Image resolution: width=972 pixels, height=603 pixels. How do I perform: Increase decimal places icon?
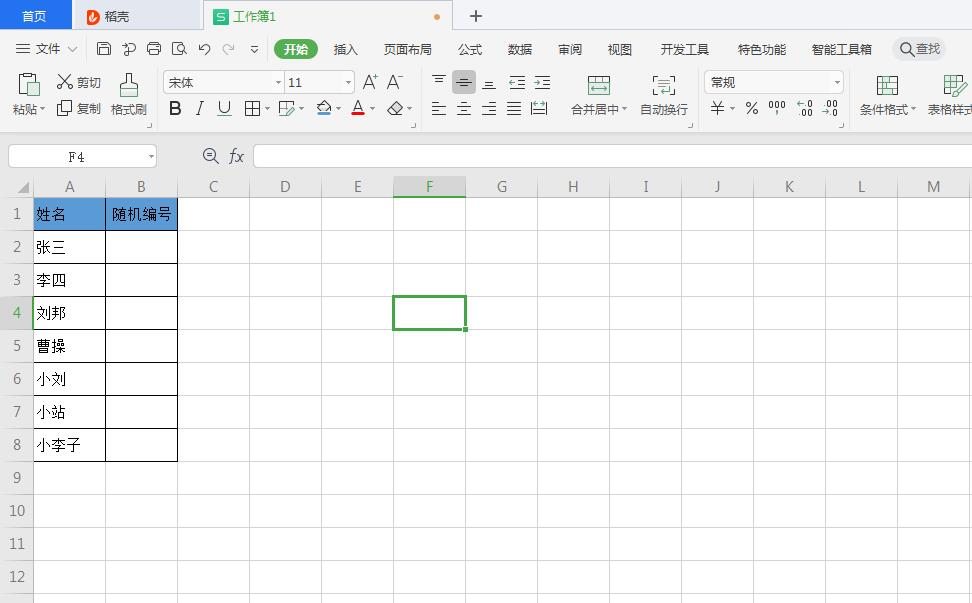802,109
